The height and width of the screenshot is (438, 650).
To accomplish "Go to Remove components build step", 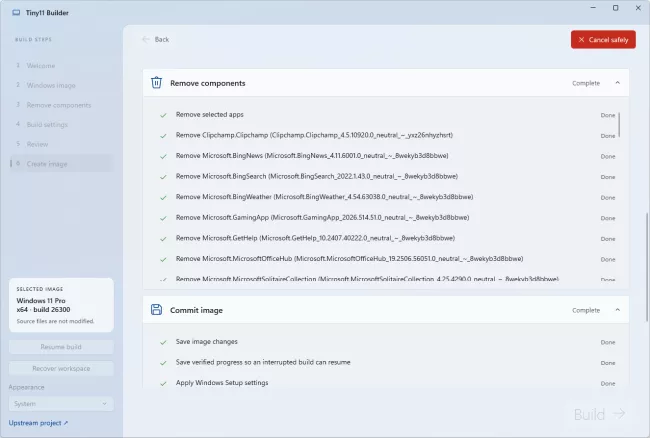I will (61, 105).
